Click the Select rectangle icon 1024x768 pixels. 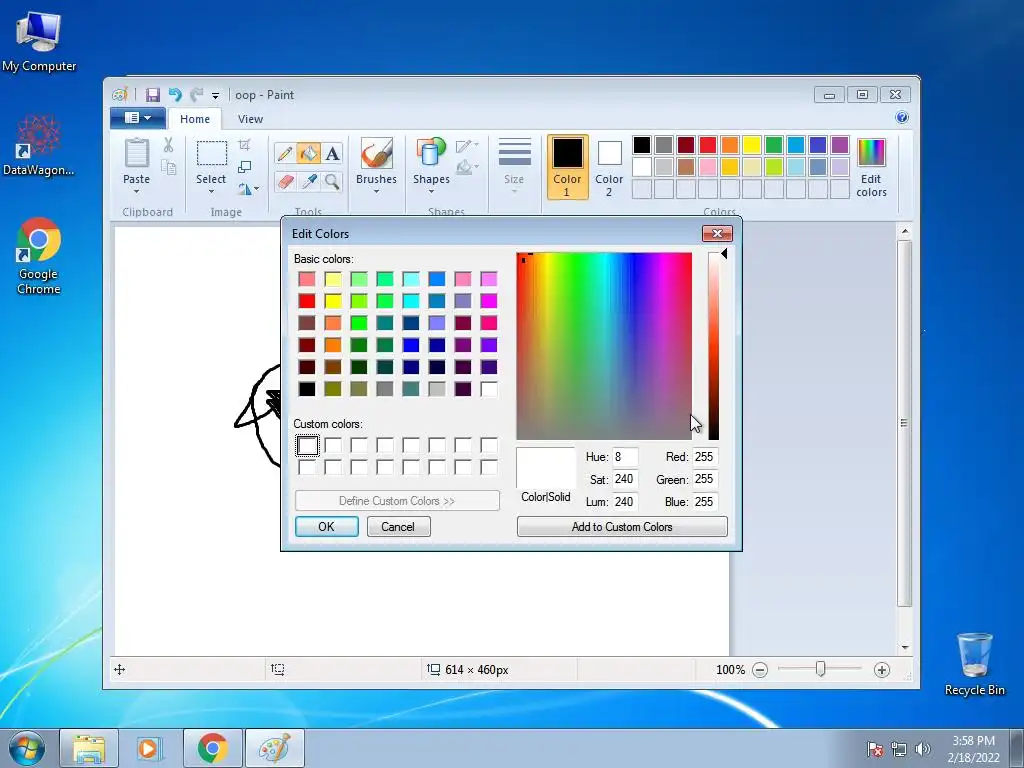point(212,153)
